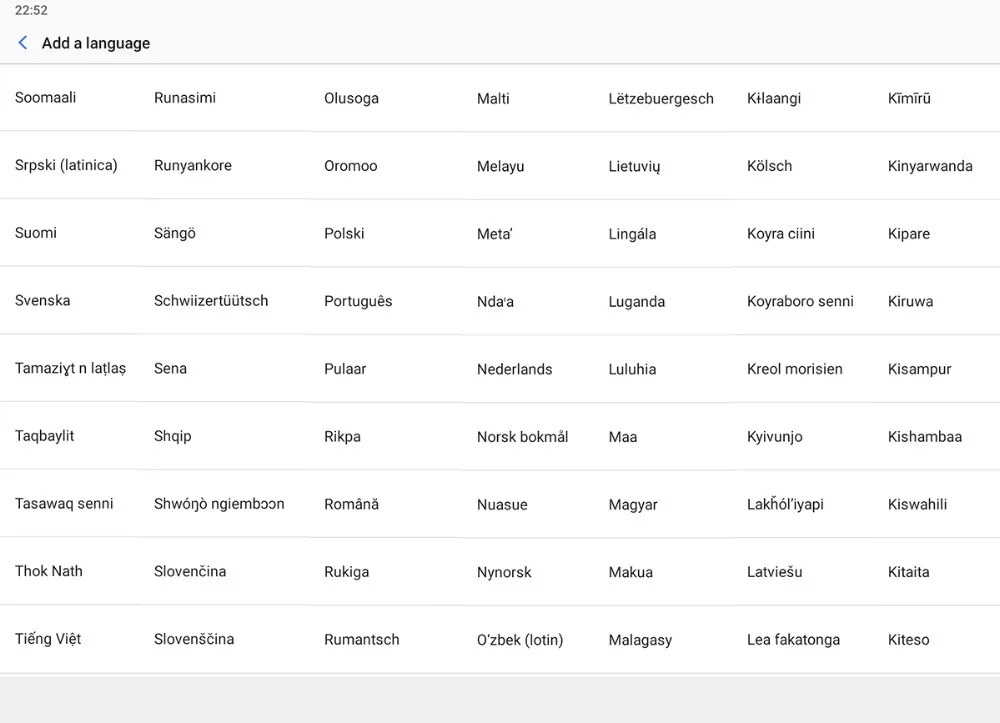Screen dimensions: 1000x723
Task: Select Latviešu language
Action: point(774,572)
